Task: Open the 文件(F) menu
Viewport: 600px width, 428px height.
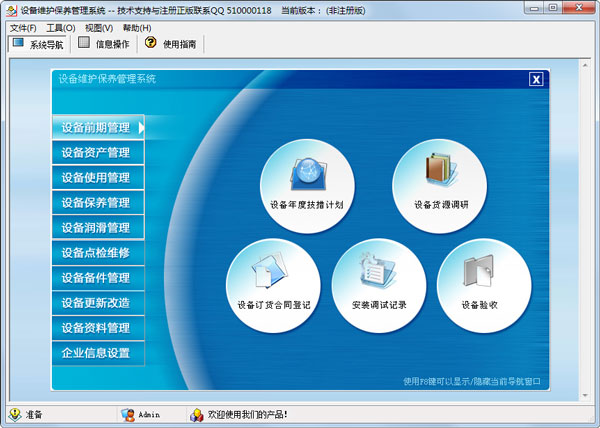Action: 23,28
